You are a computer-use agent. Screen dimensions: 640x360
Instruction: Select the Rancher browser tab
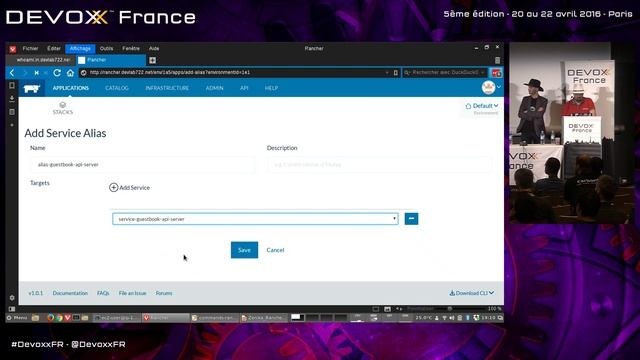pyautogui.click(x=111, y=60)
